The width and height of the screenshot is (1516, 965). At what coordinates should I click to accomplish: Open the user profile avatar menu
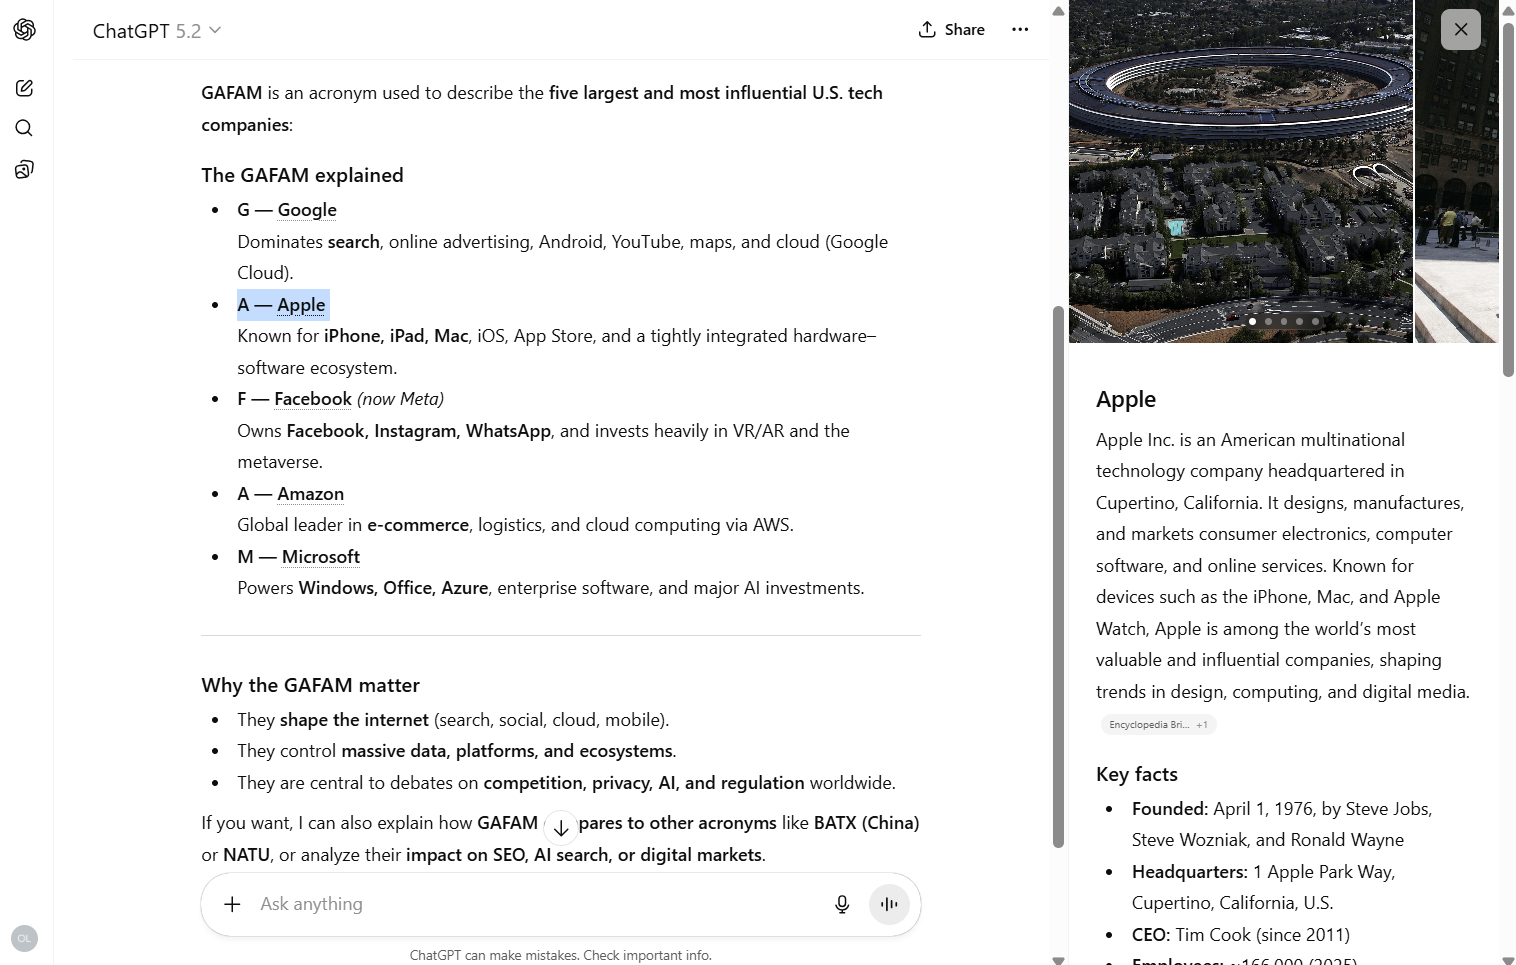tap(25, 938)
